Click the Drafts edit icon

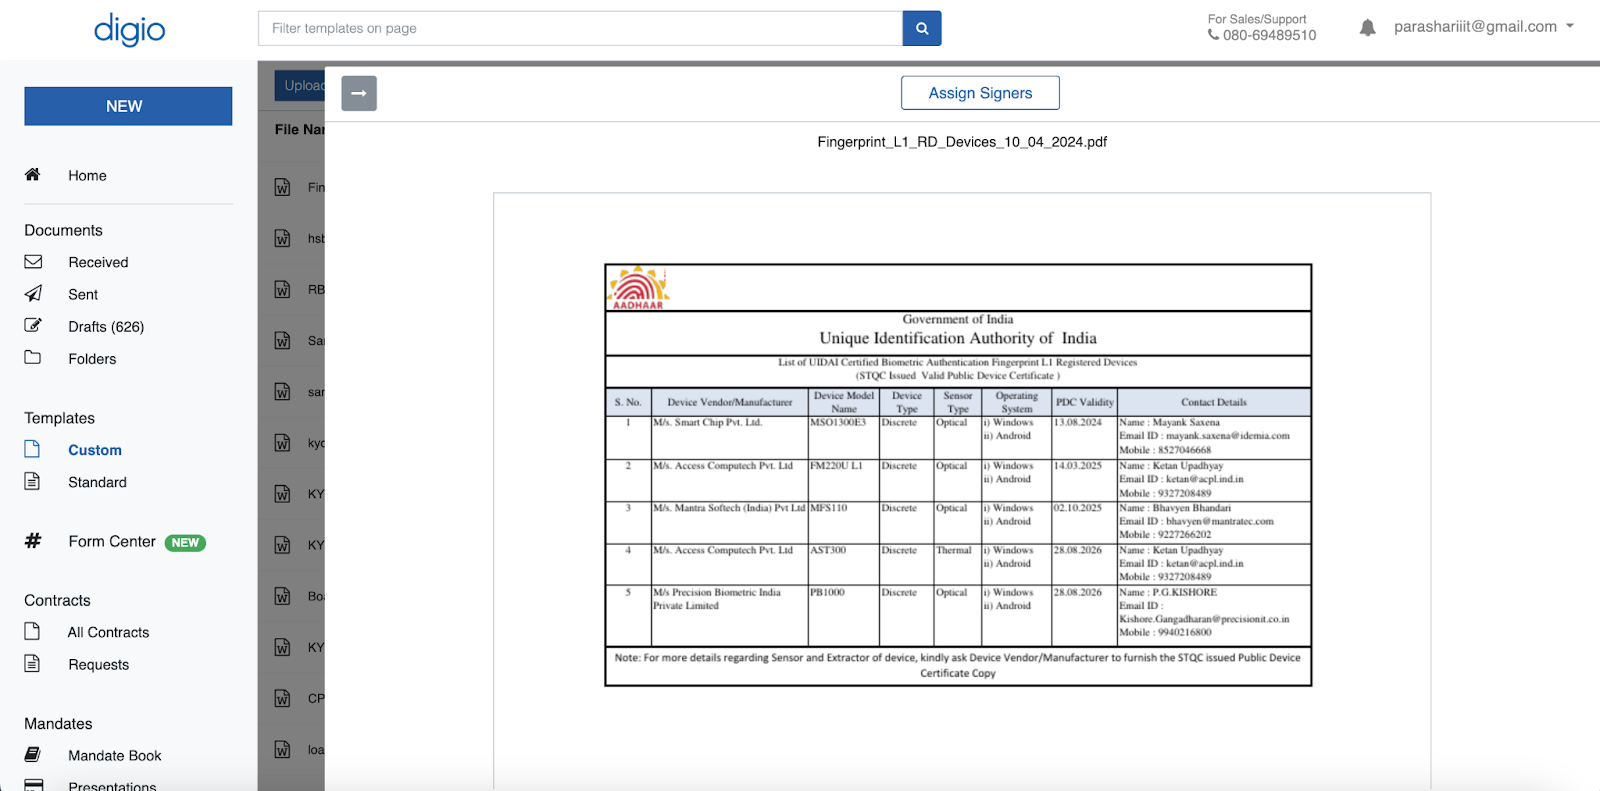tap(33, 326)
